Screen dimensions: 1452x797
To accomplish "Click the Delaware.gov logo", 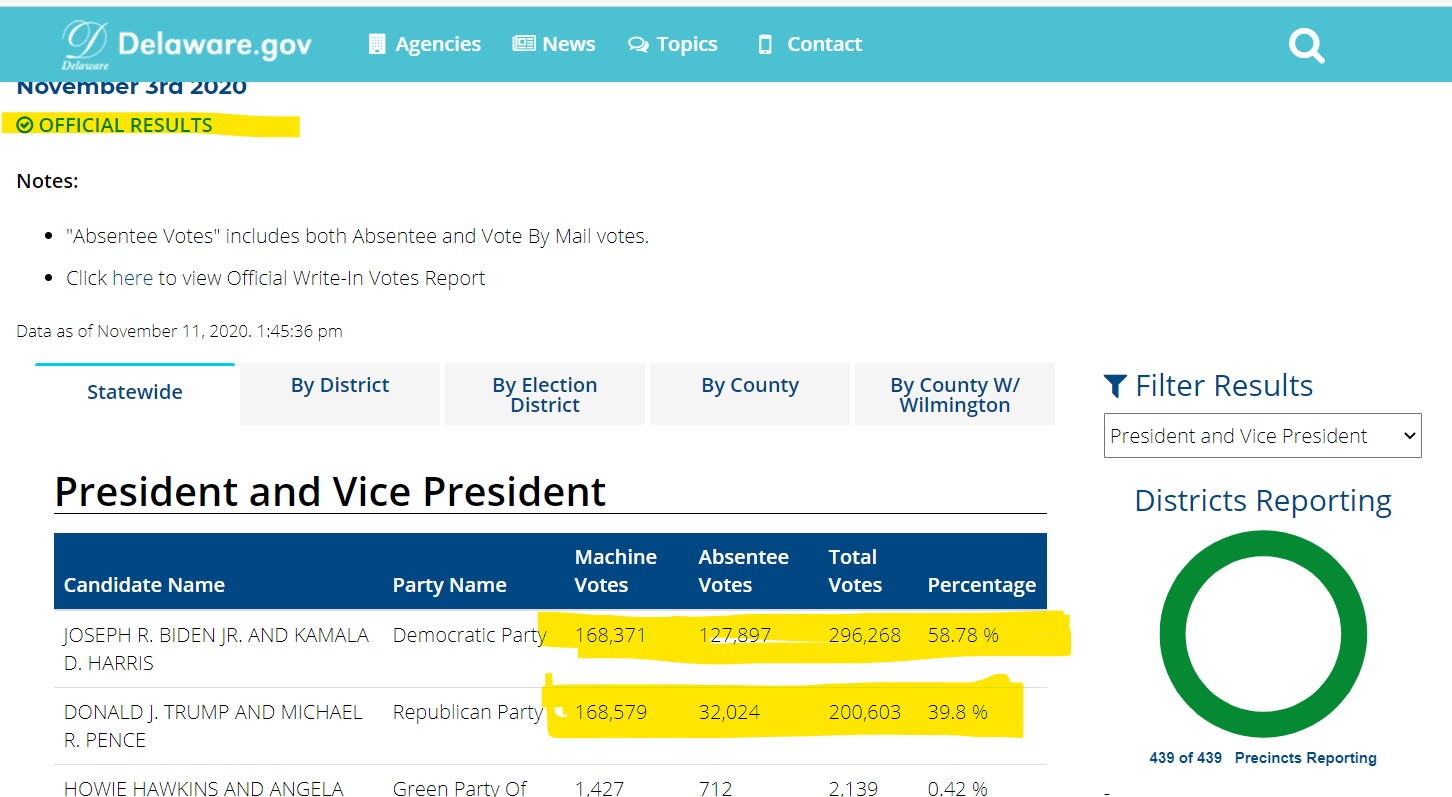I will [x=186, y=45].
